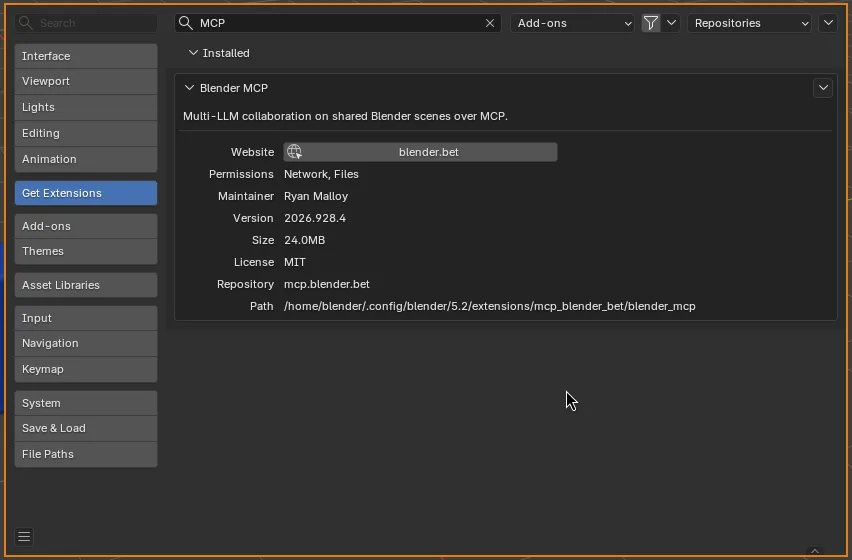Clear the MCP search text

490,23
